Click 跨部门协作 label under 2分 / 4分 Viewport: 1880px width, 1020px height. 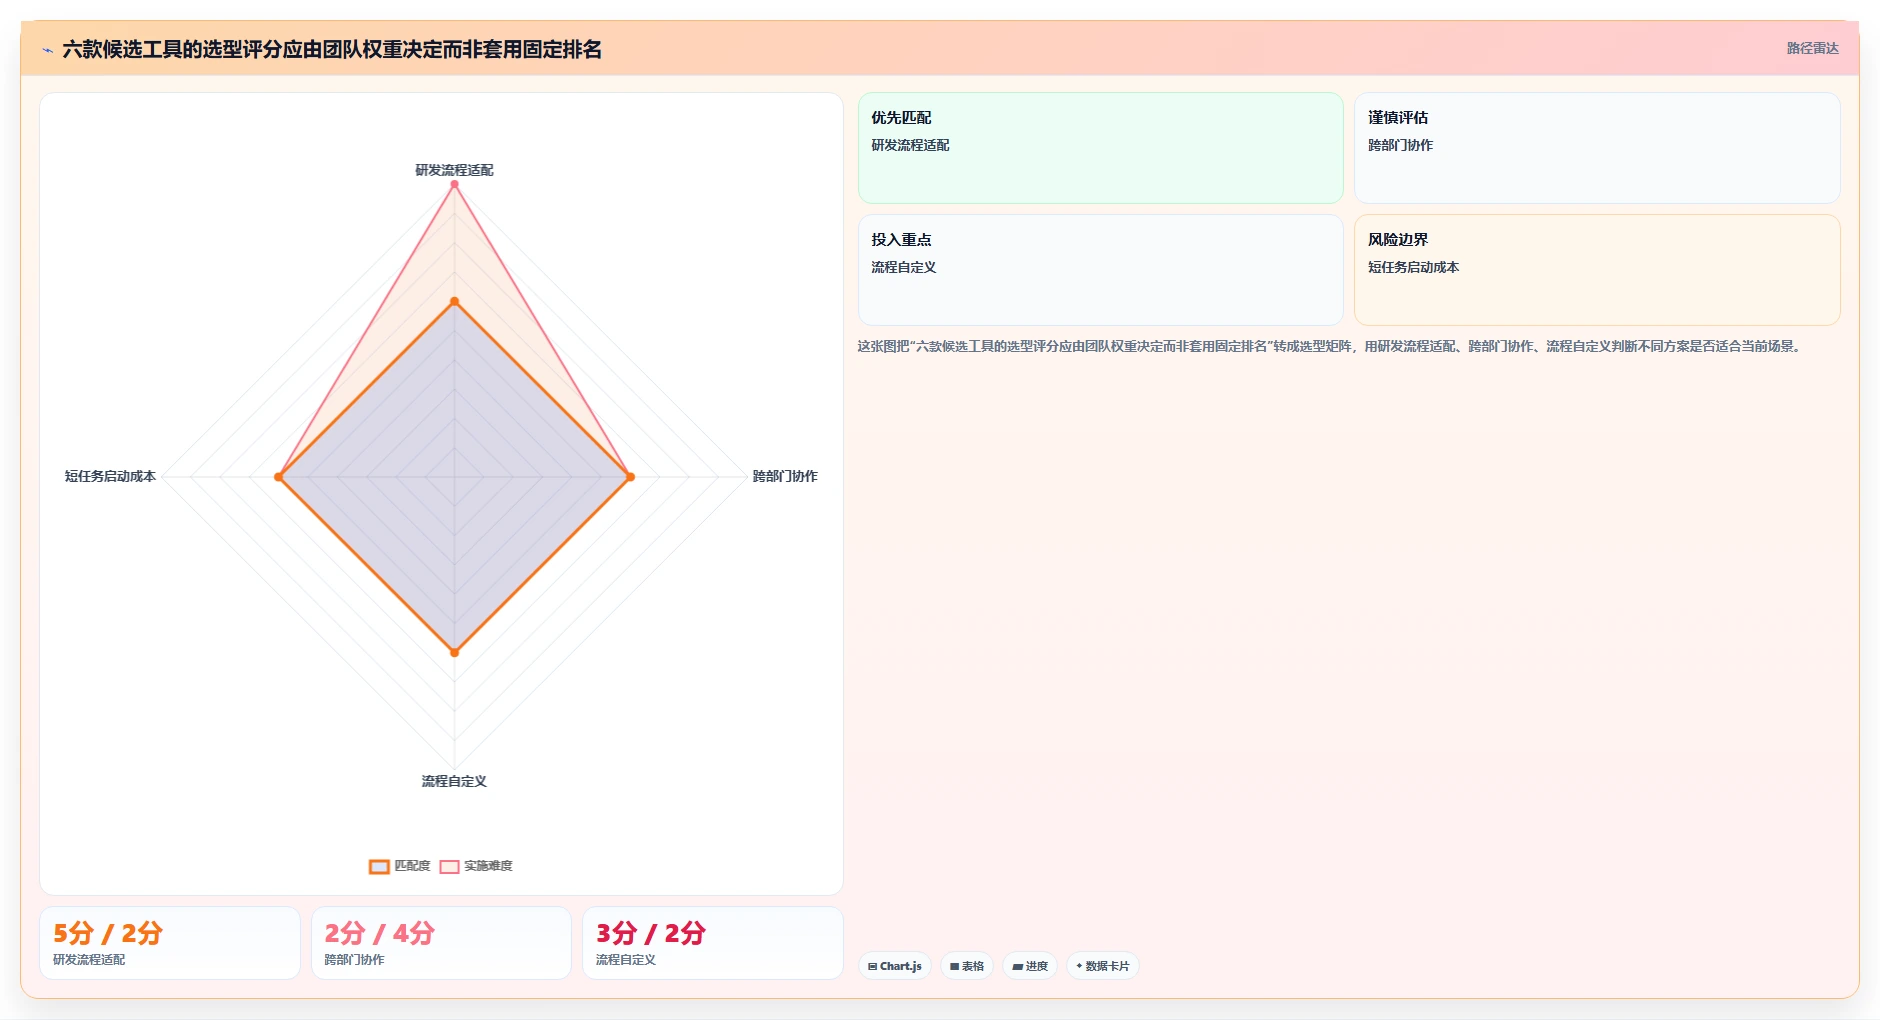tap(354, 960)
